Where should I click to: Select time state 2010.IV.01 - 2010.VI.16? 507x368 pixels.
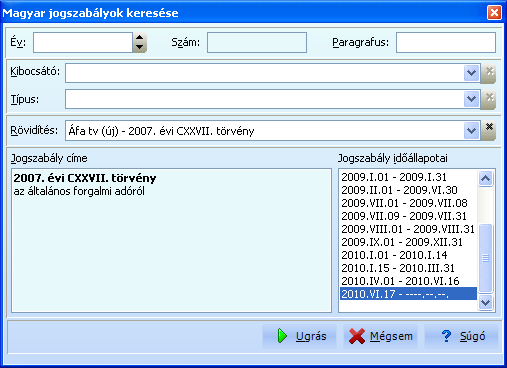coord(408,281)
